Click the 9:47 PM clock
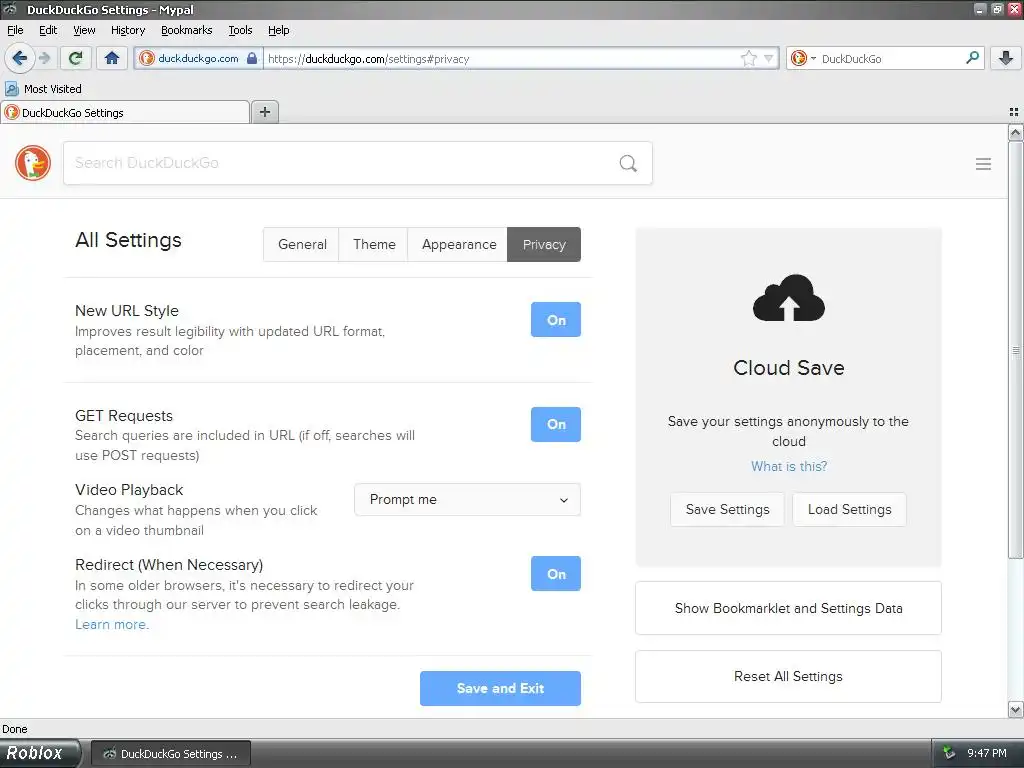 987,753
